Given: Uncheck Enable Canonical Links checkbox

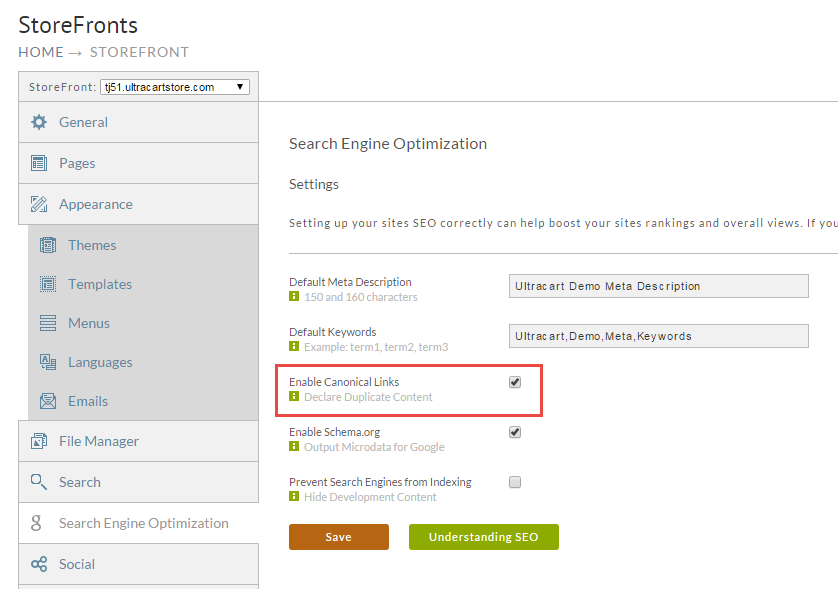Looking at the screenshot, I should point(515,382).
